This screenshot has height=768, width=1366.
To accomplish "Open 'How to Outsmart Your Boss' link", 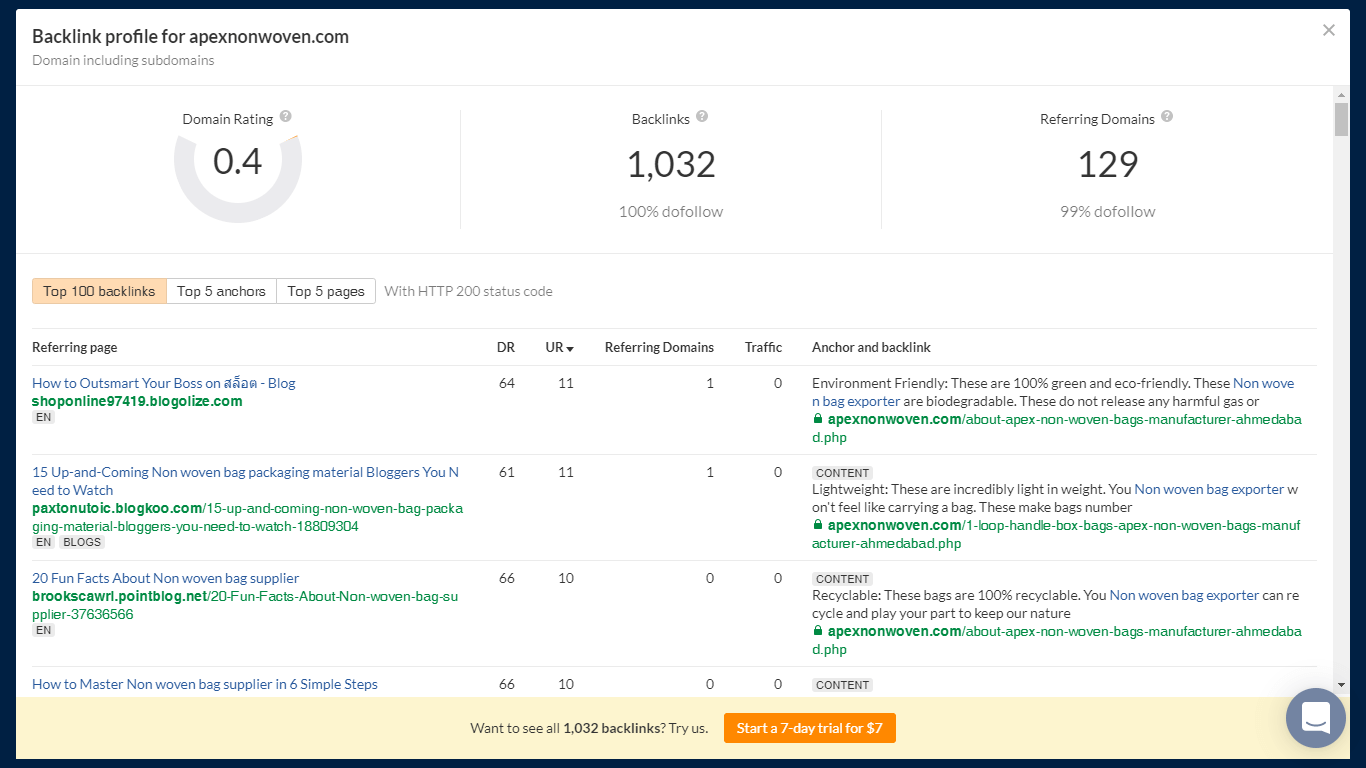I will pos(164,383).
